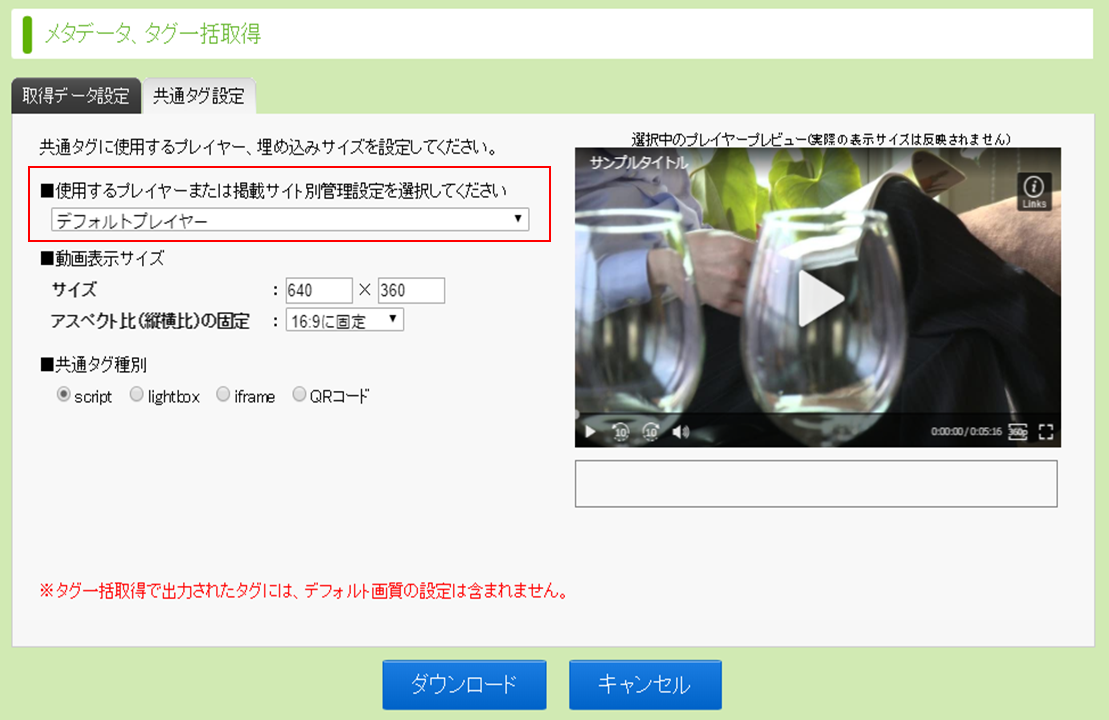Switch to the 取得データ設定 tab
This screenshot has height=720, width=1109.
(76, 96)
